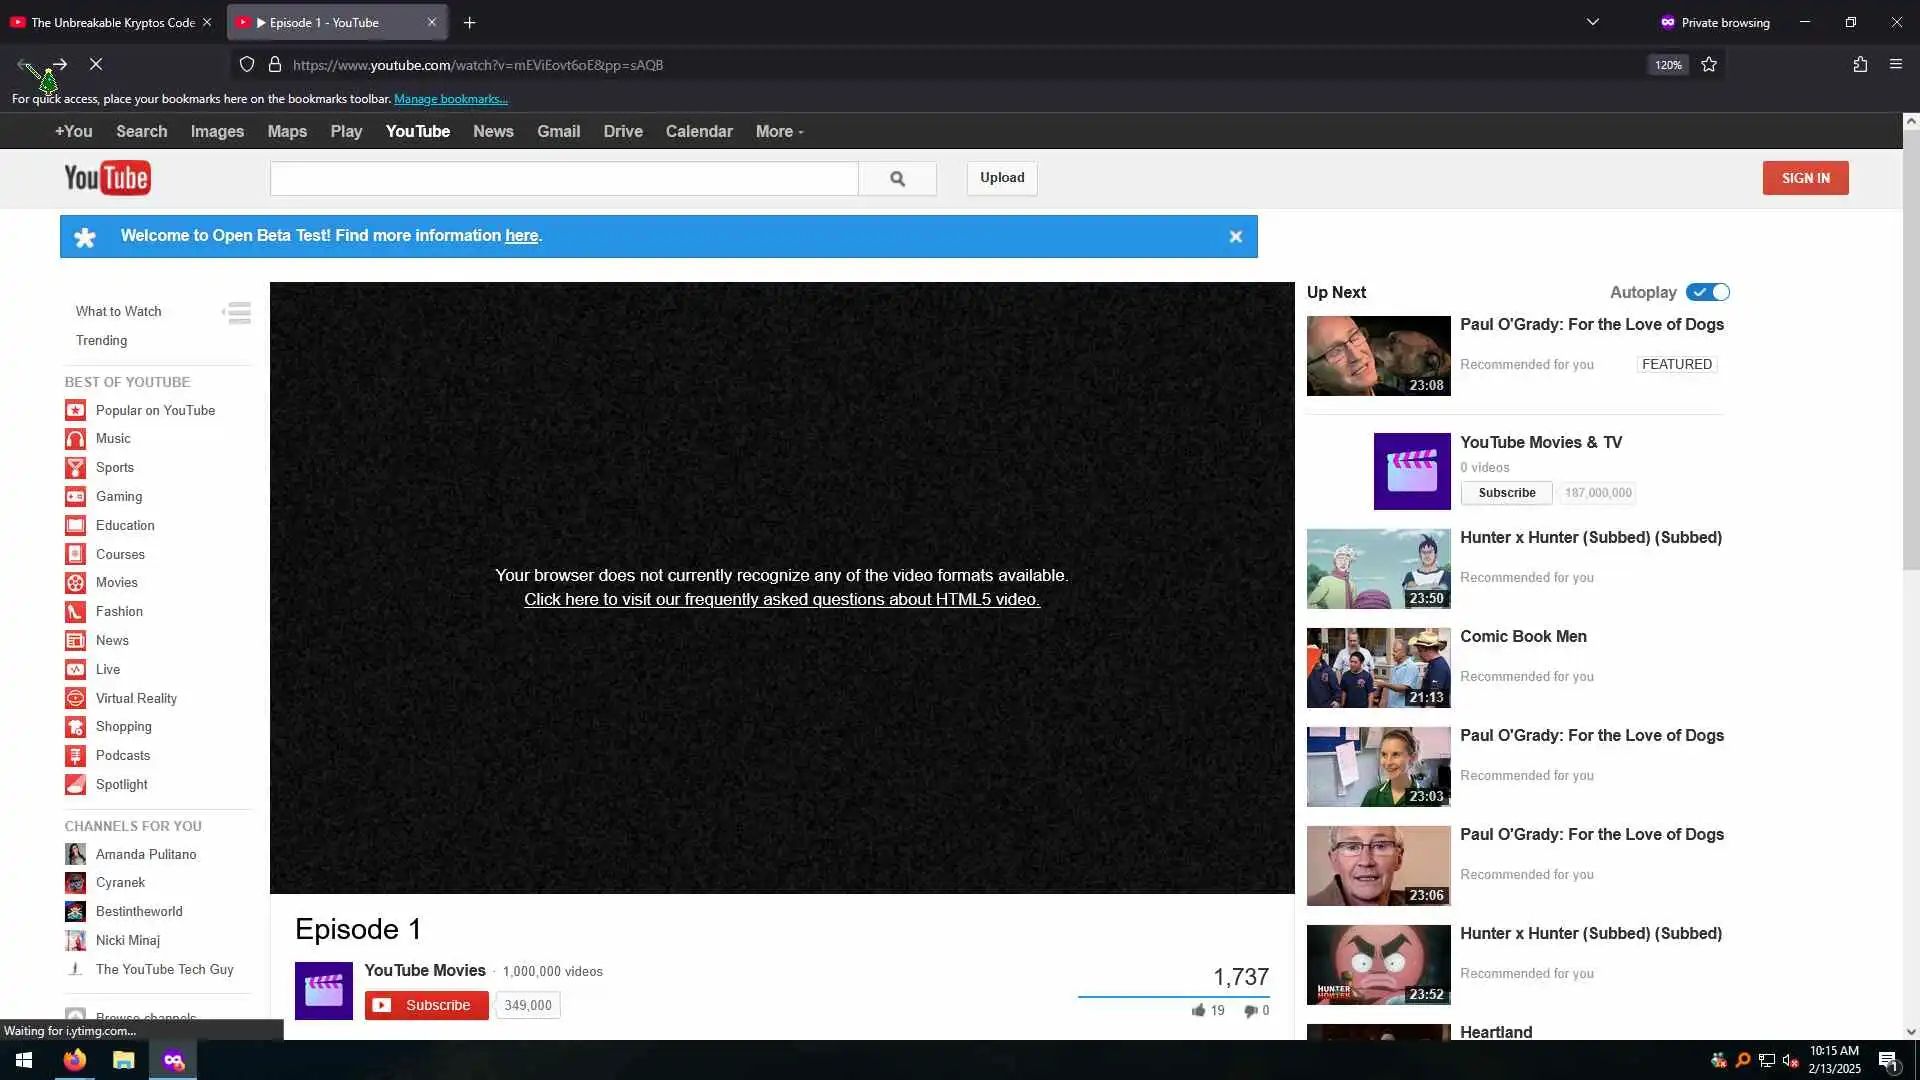Expand the More dropdown in top bar
Screen dimensions: 1920x1080
coord(779,131)
